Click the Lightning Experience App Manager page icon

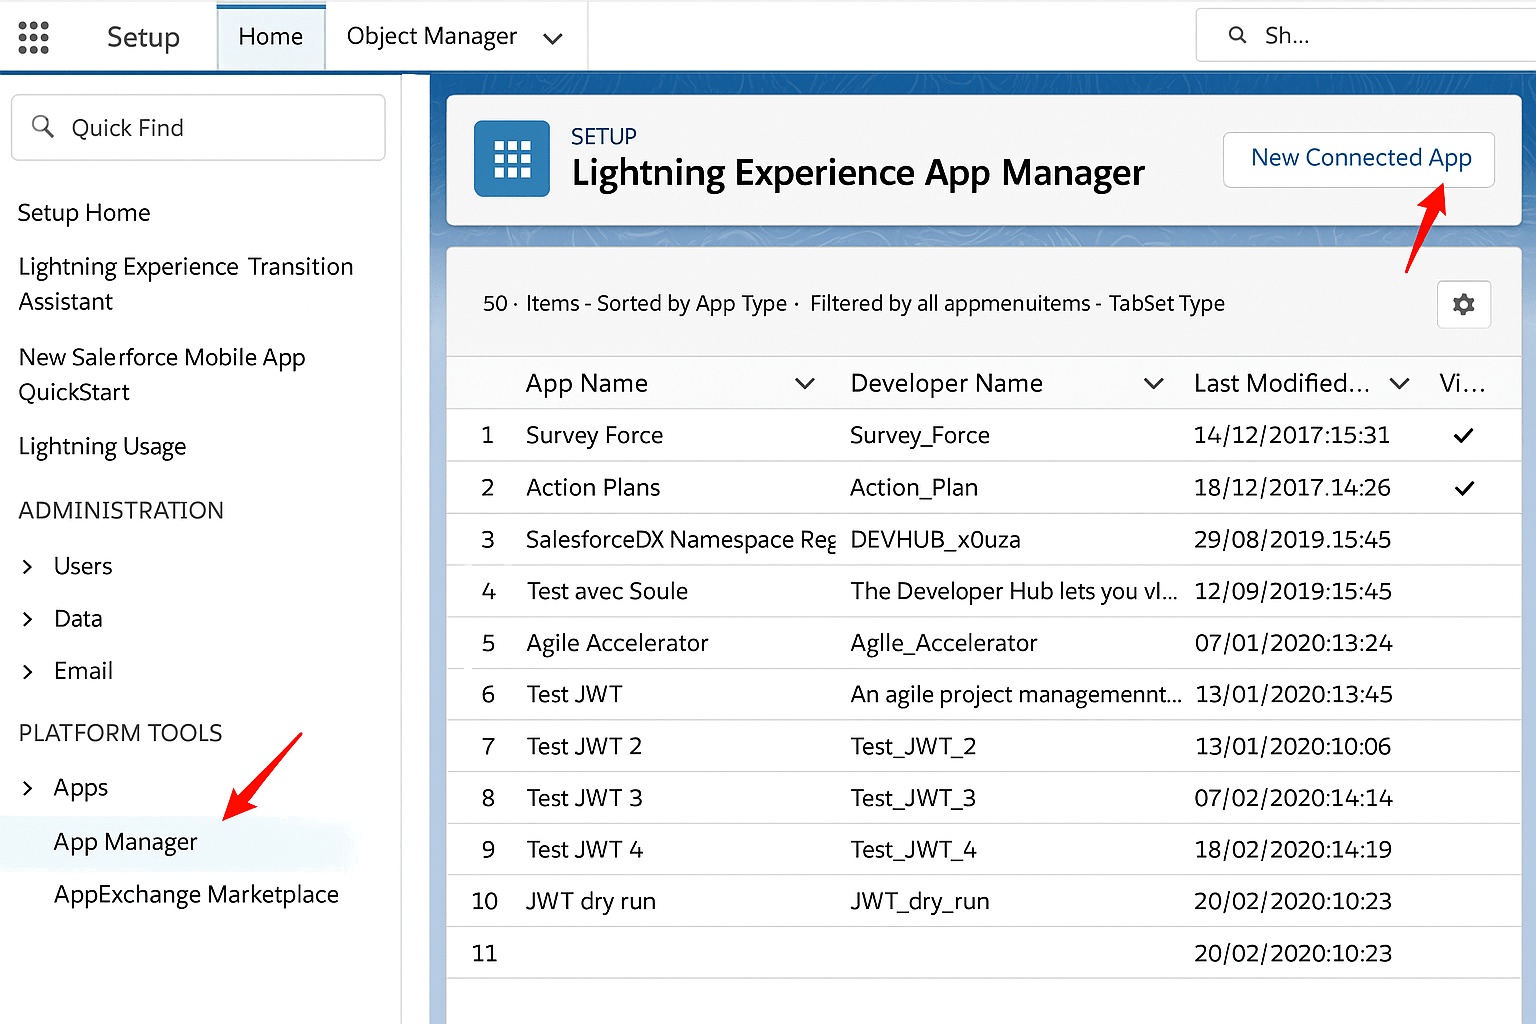coord(511,158)
